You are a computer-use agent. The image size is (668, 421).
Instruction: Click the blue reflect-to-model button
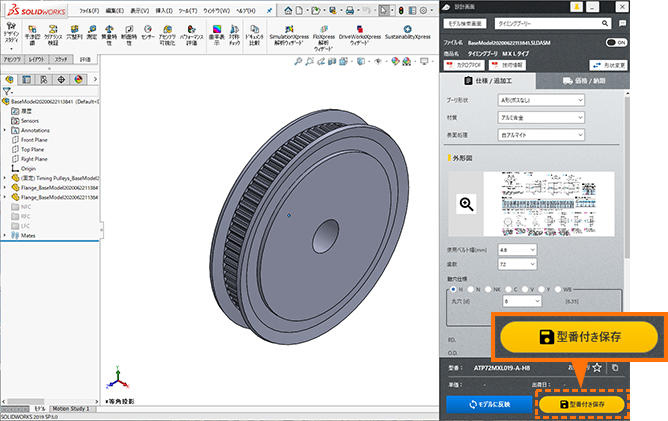[x=488, y=403]
